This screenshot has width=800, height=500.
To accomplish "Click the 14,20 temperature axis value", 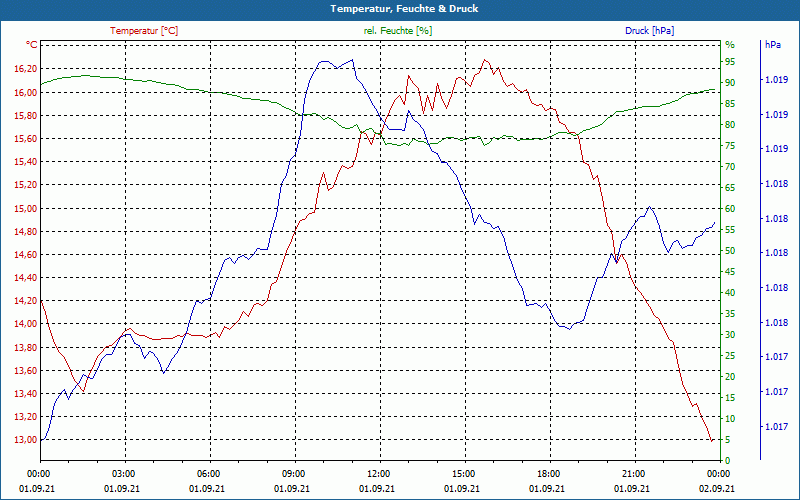I will pyautogui.click(x=26, y=301).
